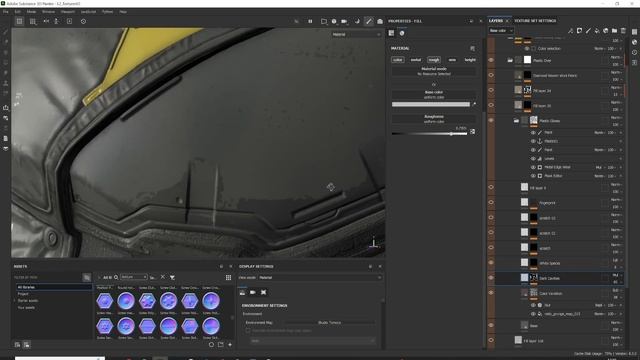Click the roughness slider settings icon
The image size is (640, 360).
coord(473,132)
